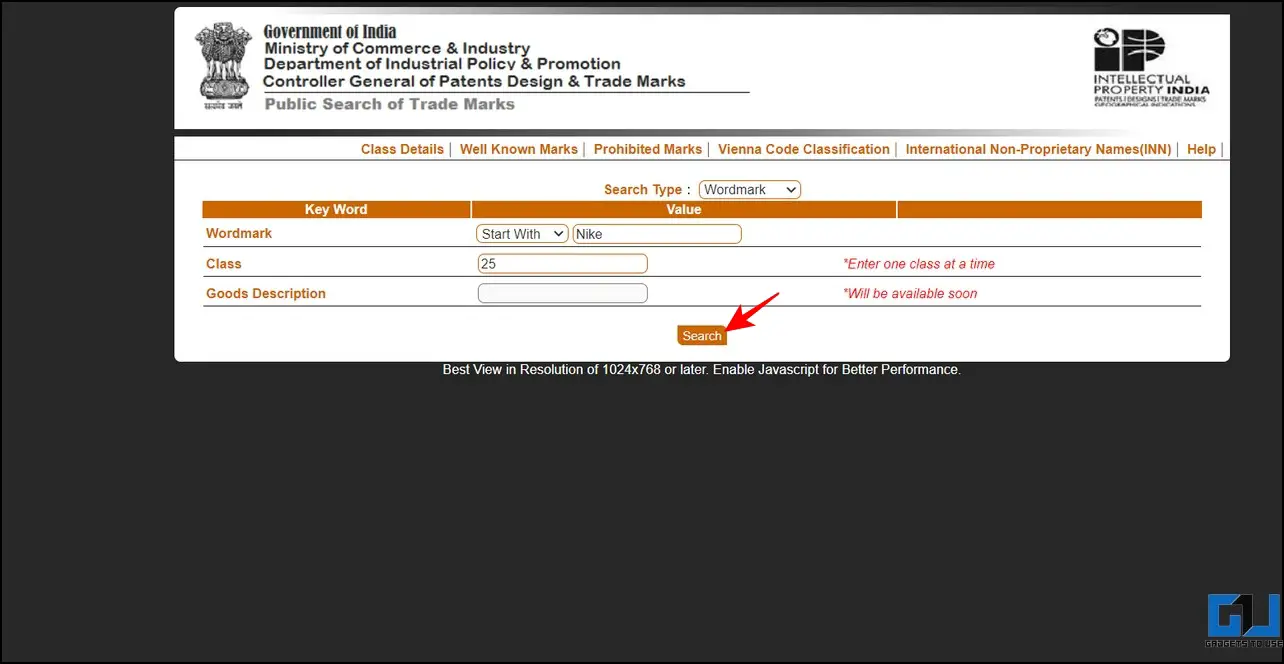Click the Class row label

click(x=224, y=264)
